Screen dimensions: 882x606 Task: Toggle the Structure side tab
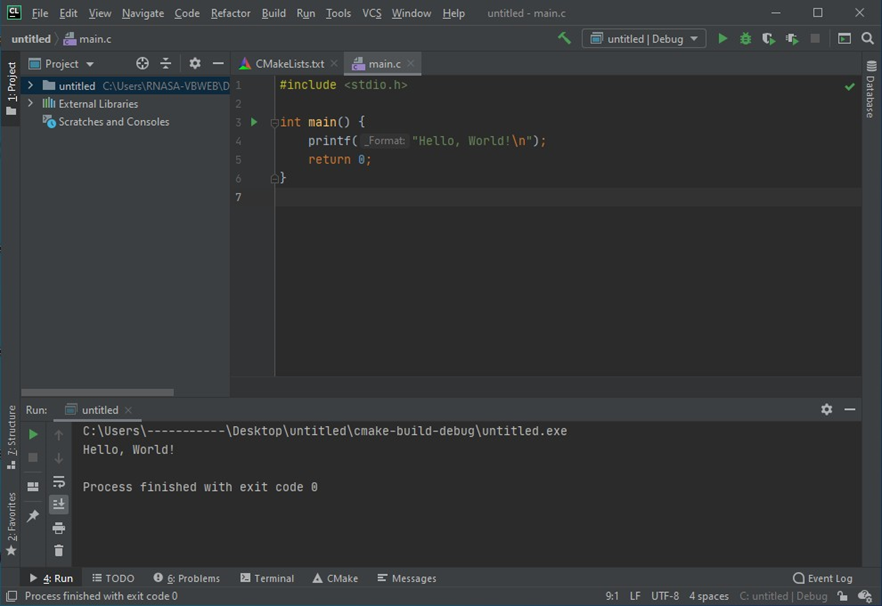(11, 437)
